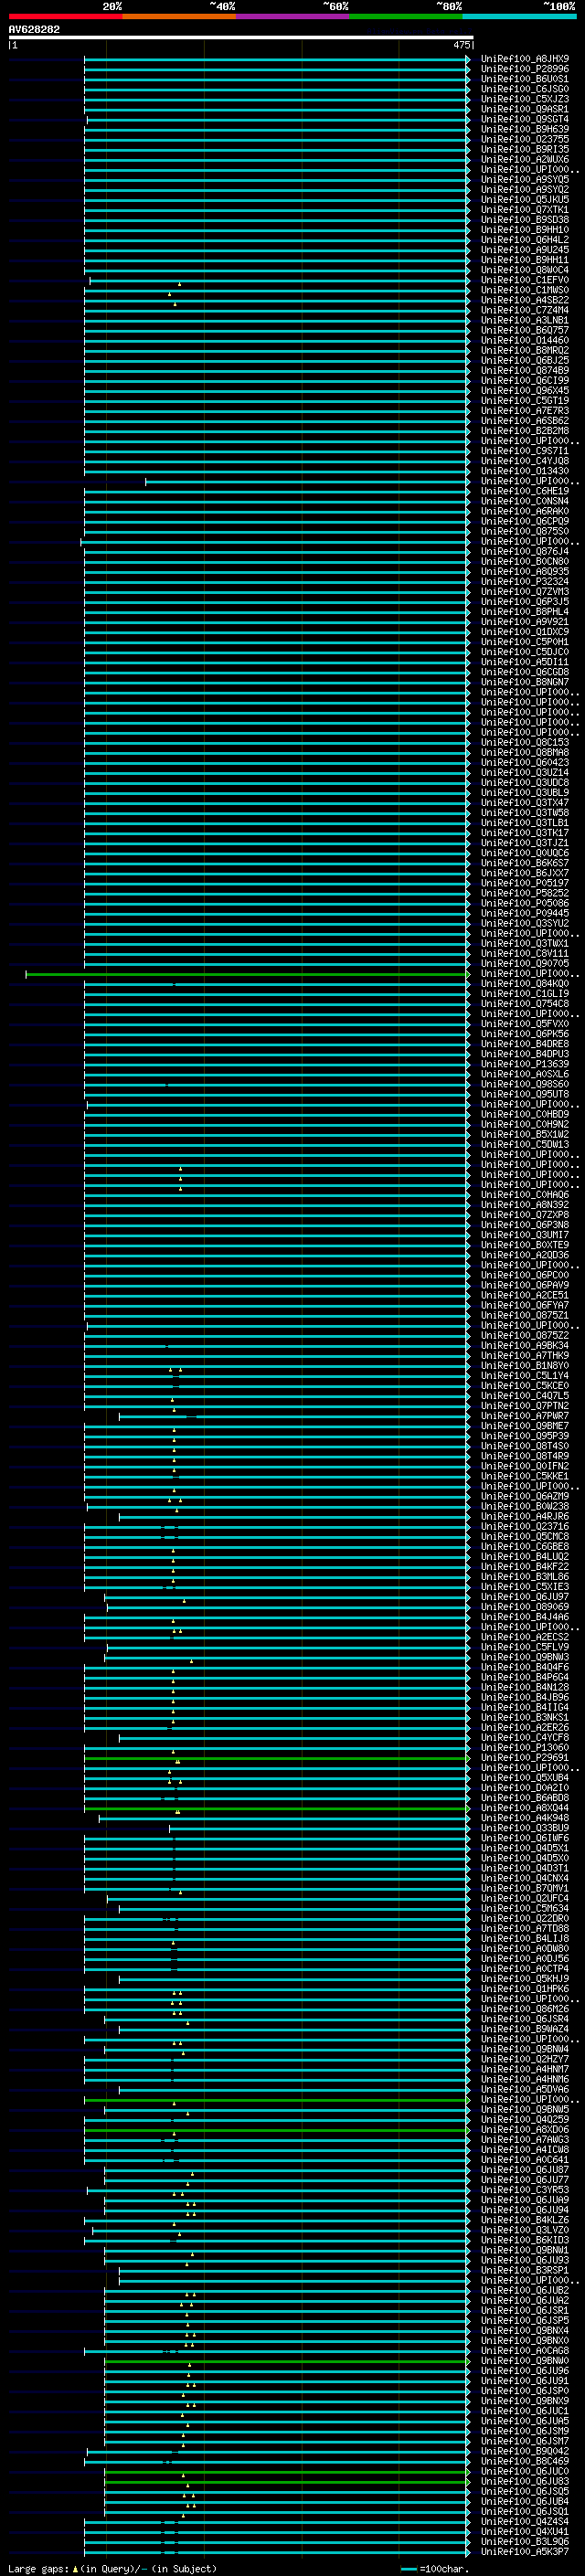
Task: Click the white query sequence bar under AV628282
Action: point(241,37)
